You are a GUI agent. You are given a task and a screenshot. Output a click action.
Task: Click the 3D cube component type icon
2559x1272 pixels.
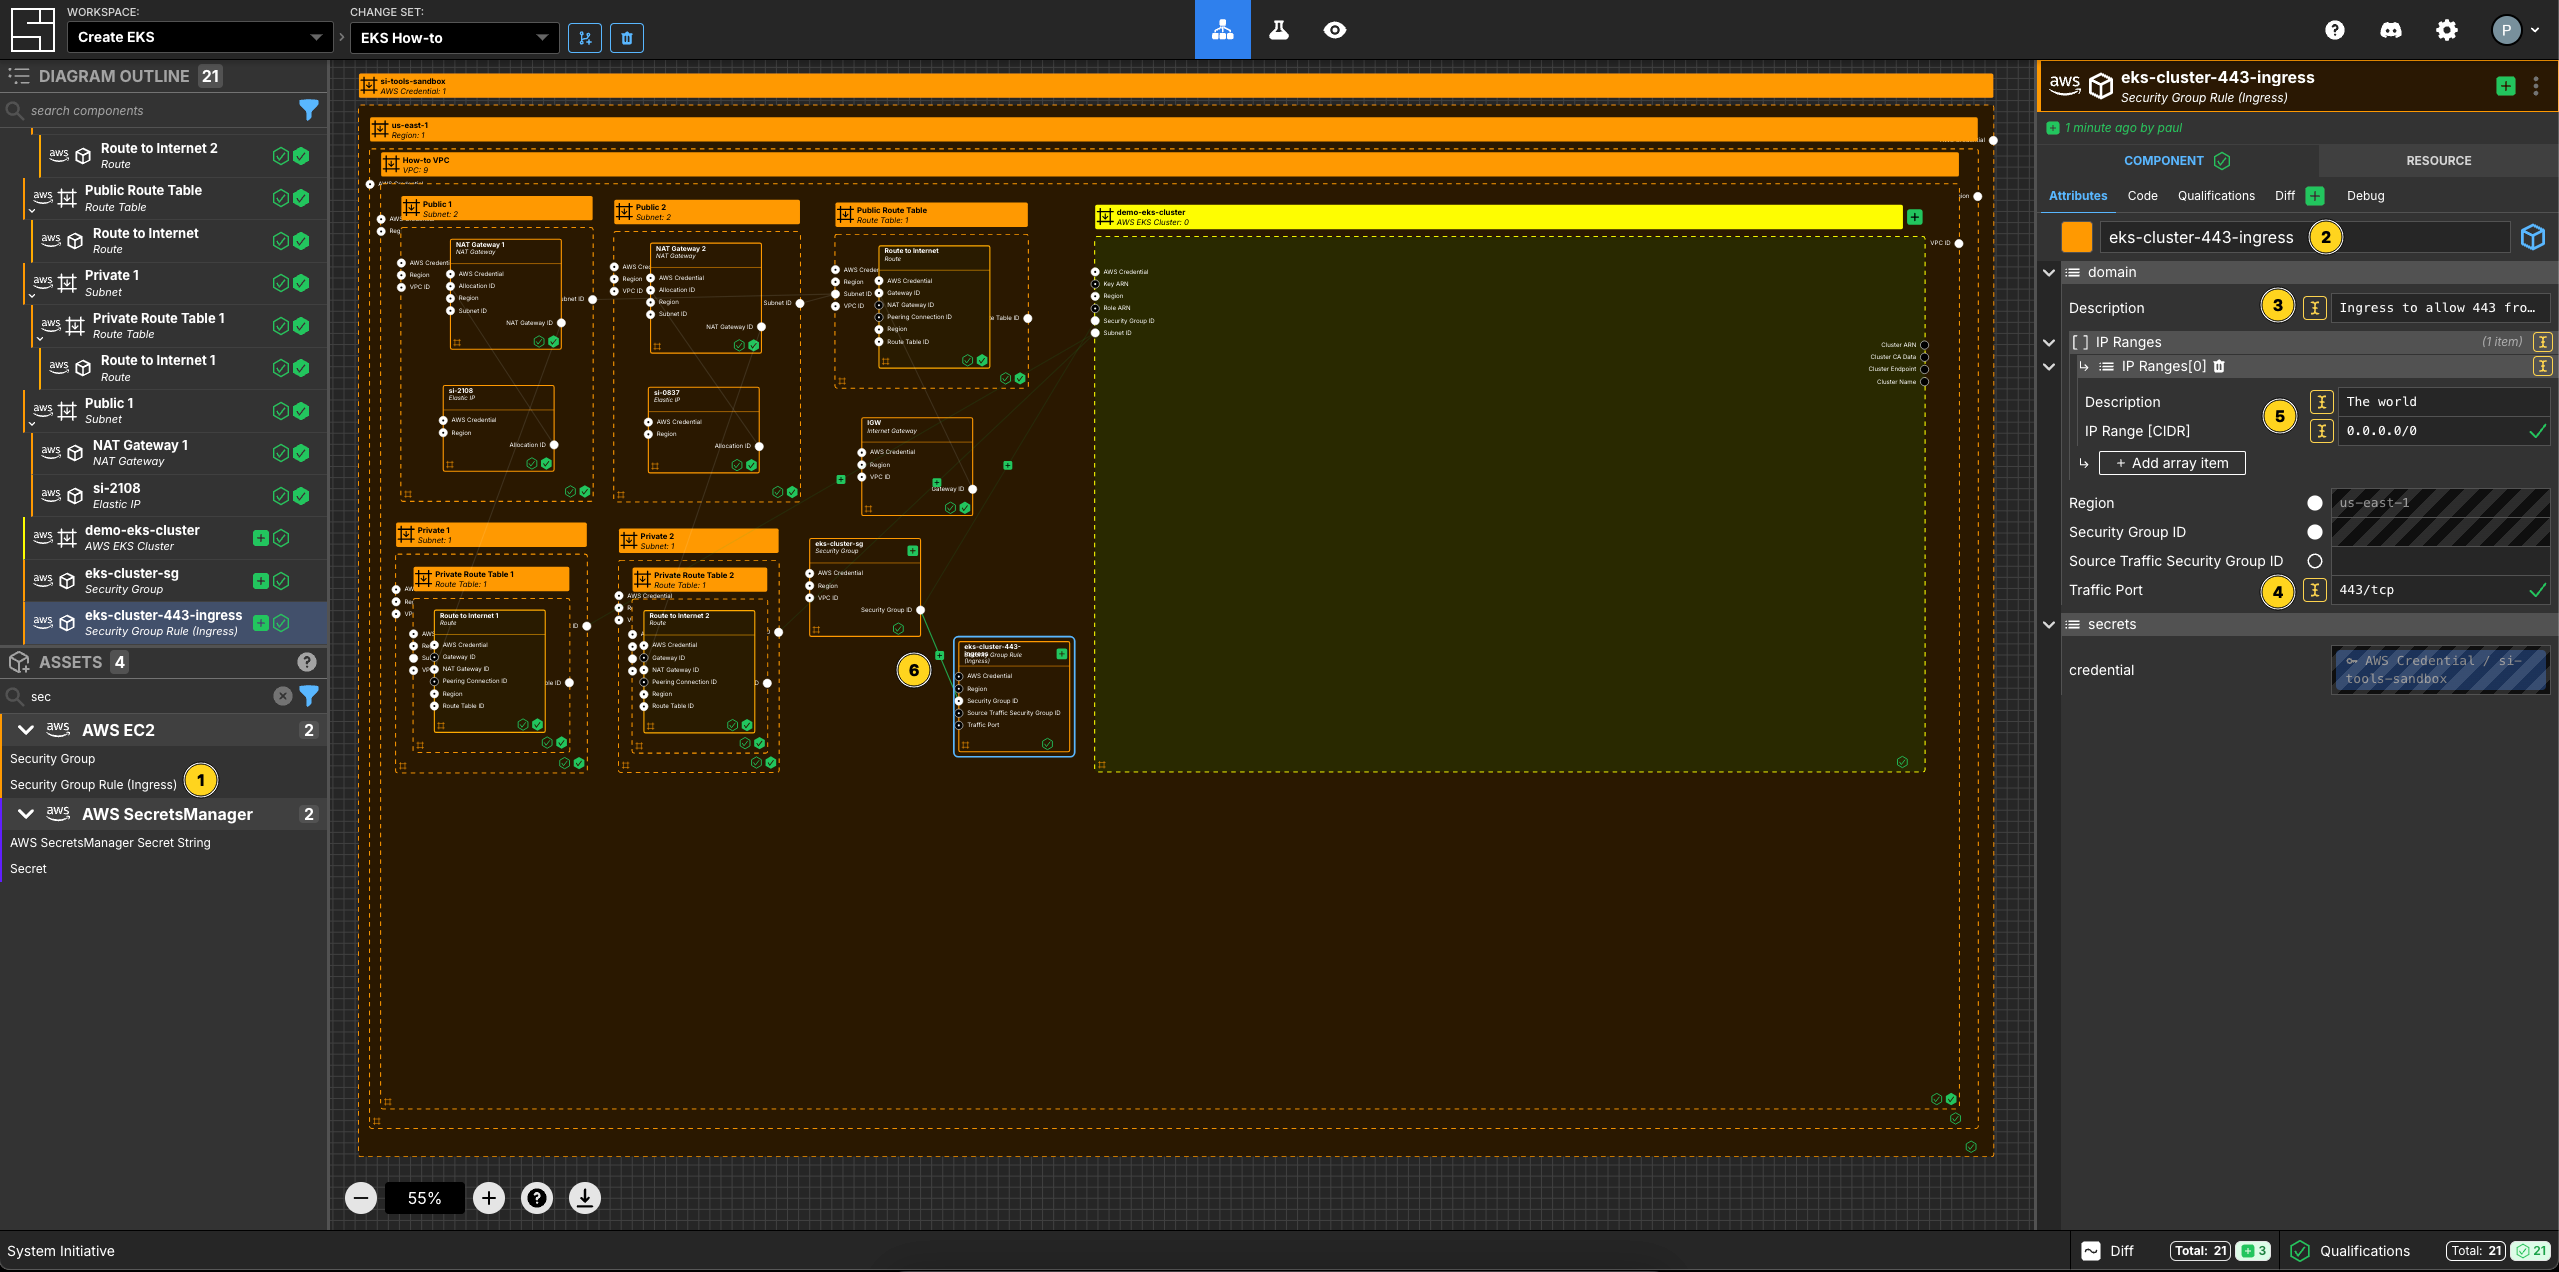[2532, 237]
